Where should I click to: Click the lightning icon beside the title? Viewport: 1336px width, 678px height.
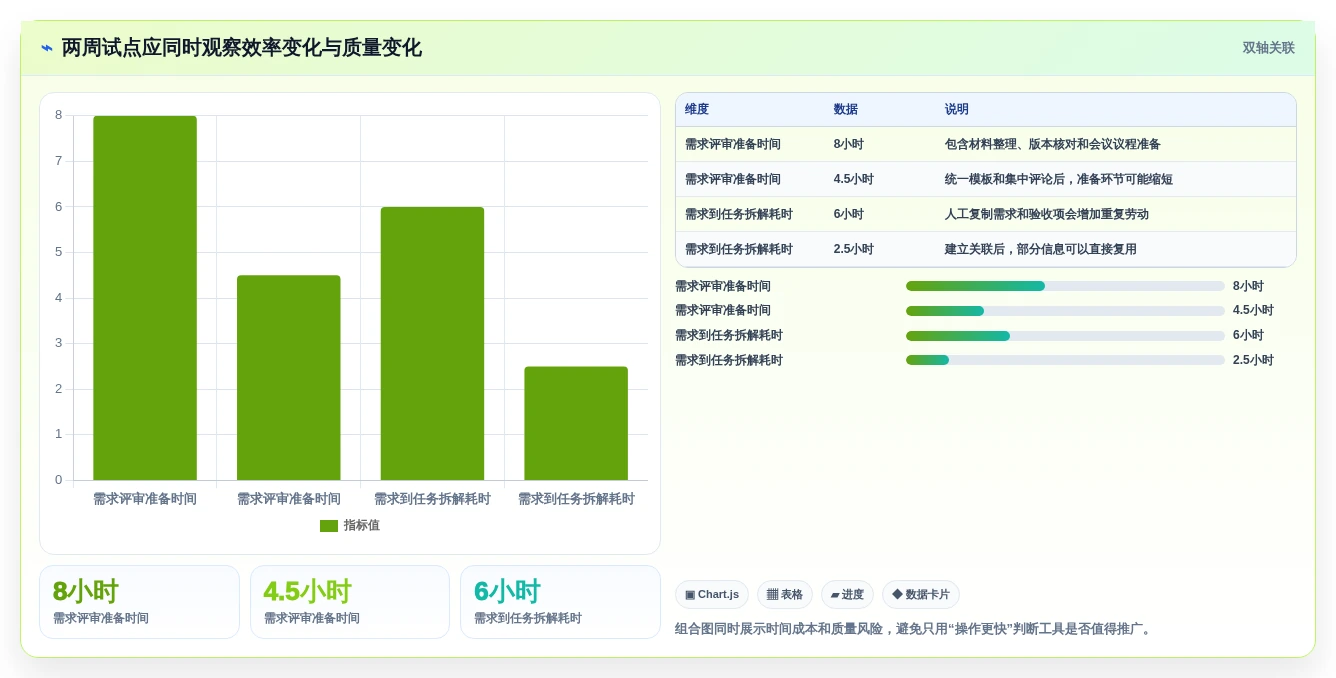pos(47,48)
